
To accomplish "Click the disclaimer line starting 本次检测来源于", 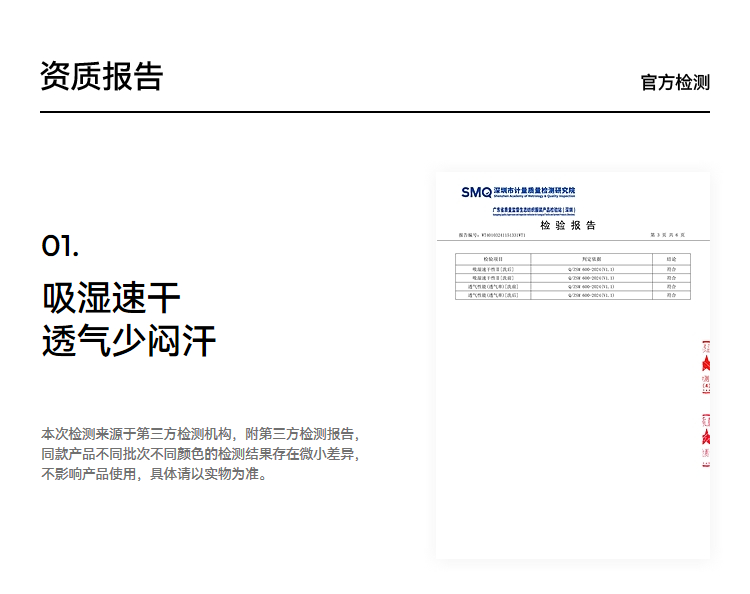I will click(199, 434).
